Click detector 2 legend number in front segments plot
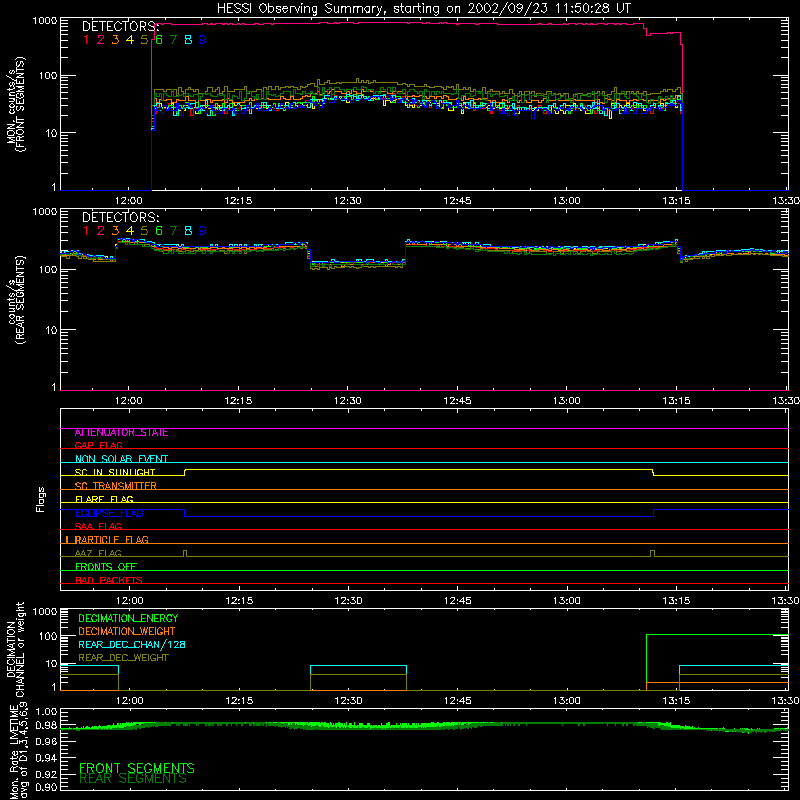 [101, 39]
